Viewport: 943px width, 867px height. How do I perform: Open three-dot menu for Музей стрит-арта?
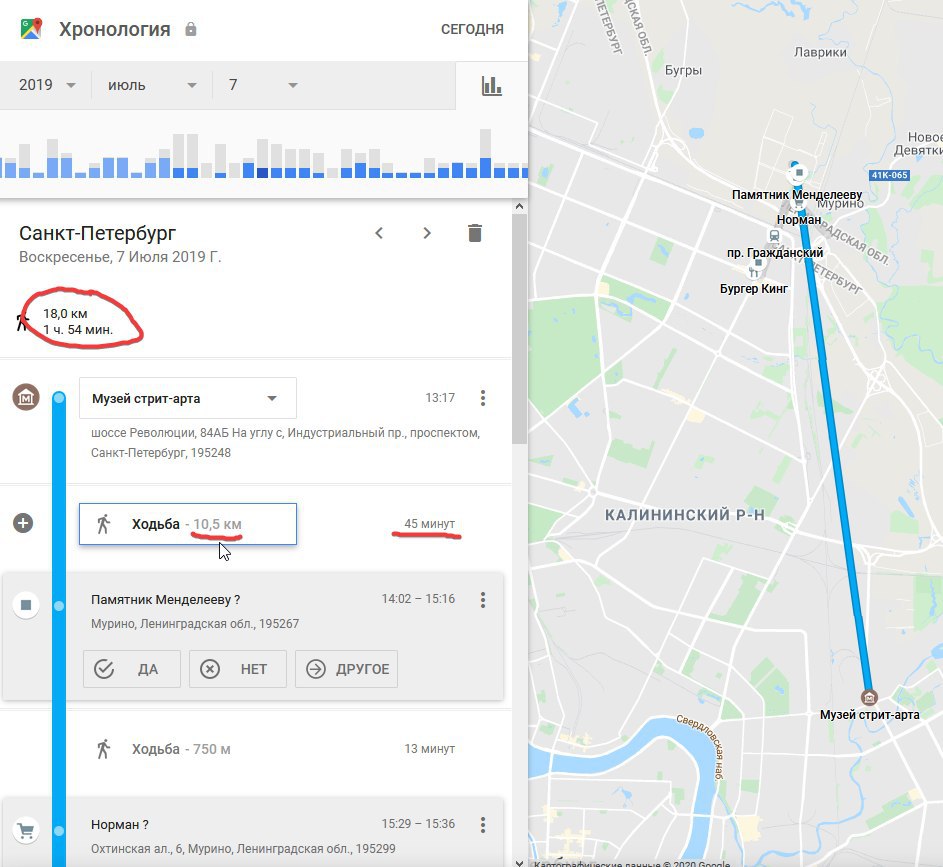click(483, 398)
